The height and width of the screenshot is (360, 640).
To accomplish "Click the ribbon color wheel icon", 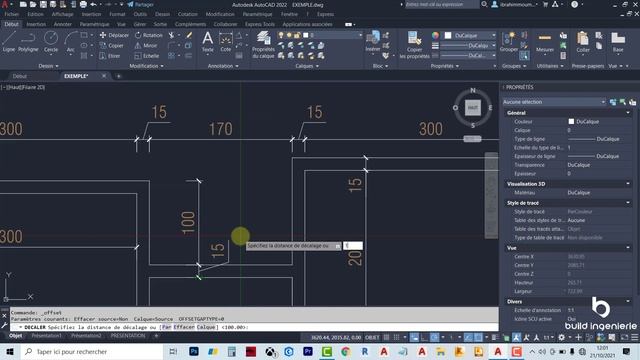I will tap(436, 36).
